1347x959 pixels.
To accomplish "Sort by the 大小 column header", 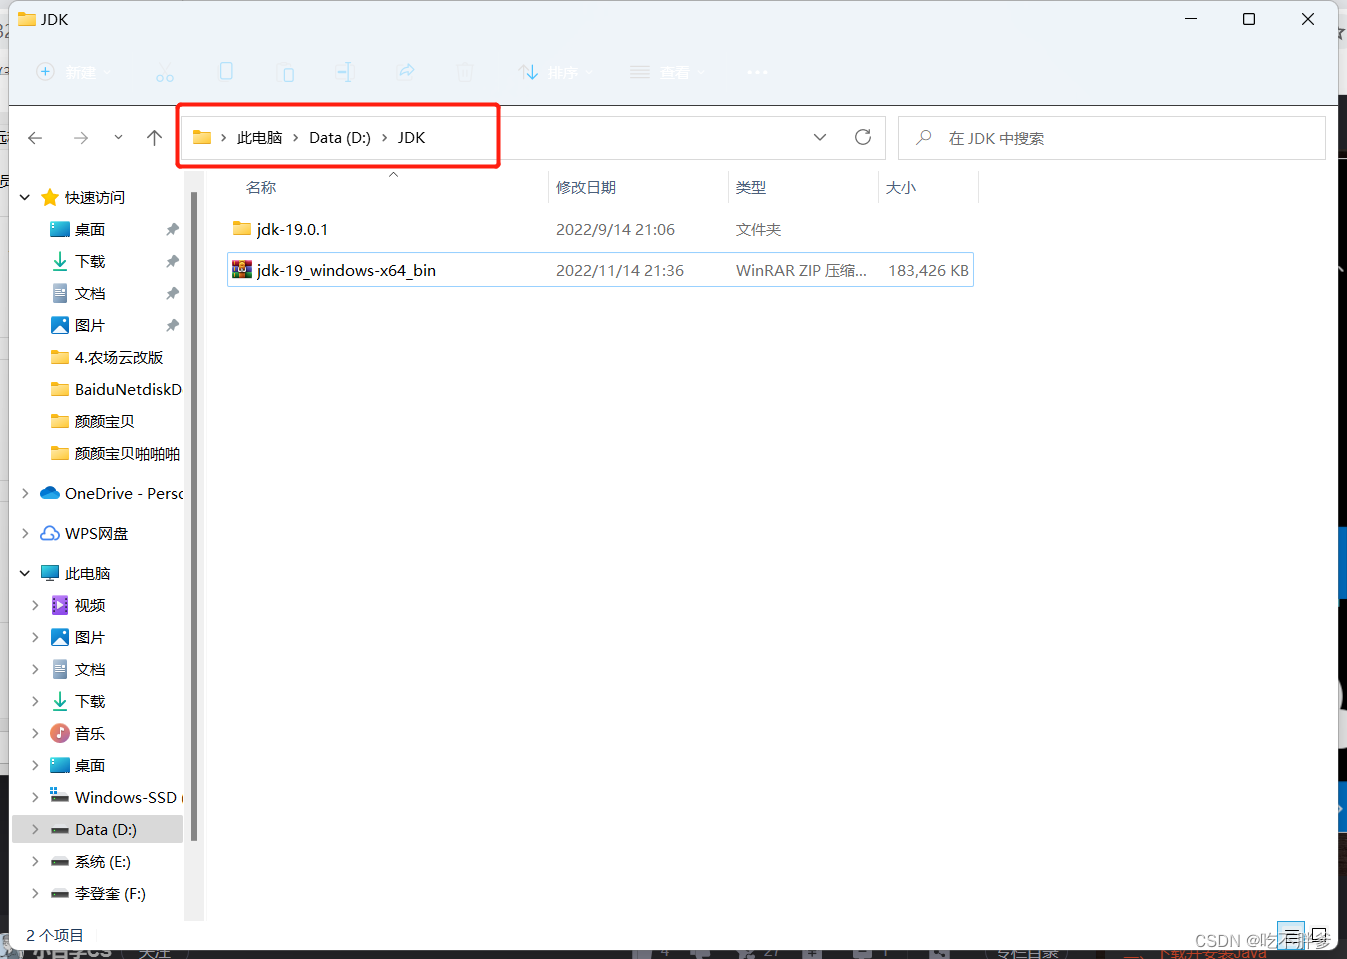I will 901,187.
